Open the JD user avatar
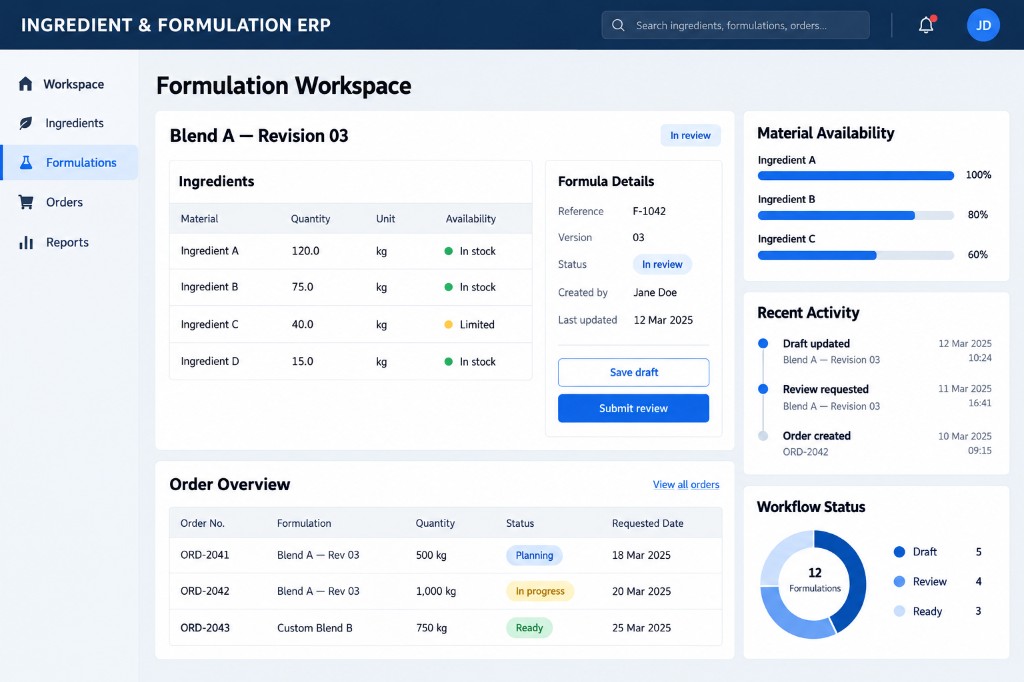 [x=983, y=25]
